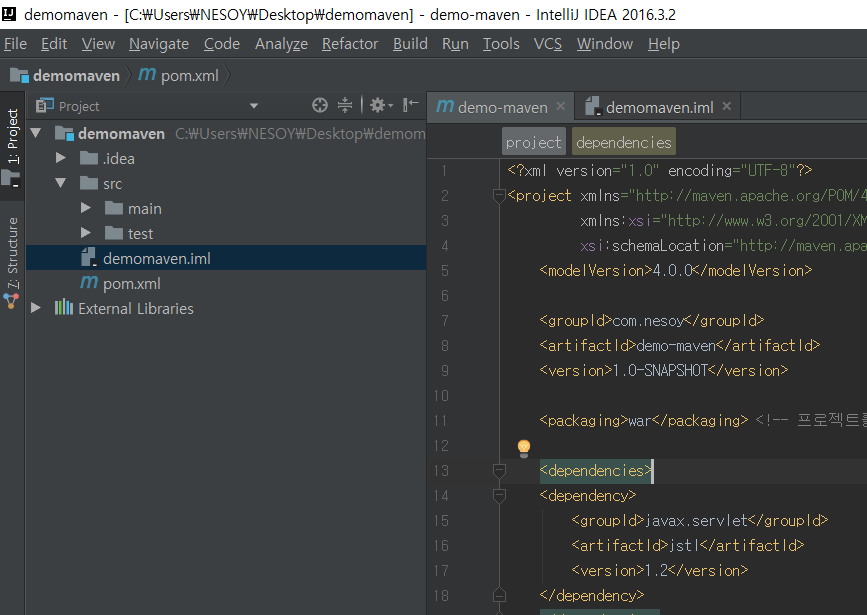Image resolution: width=867 pixels, height=615 pixels.
Task: Click pom.xml breadcrumb in navigation bar
Action: point(179,76)
